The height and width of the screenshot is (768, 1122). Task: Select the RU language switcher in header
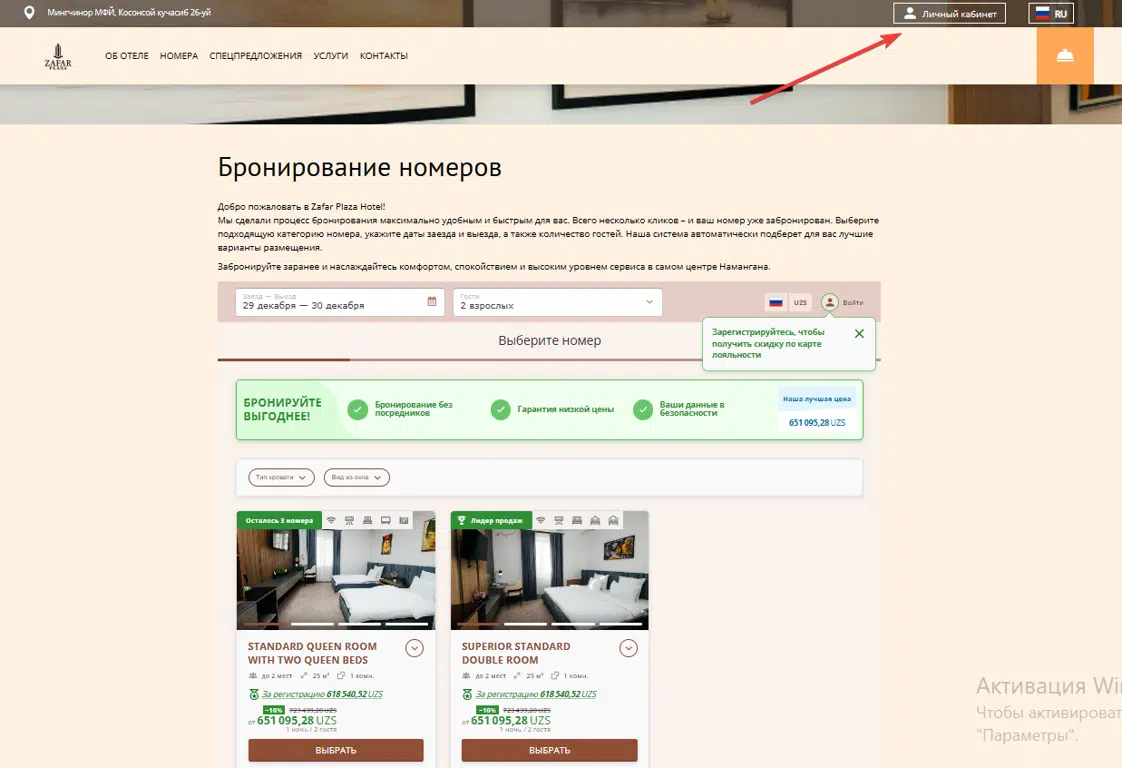1051,14
